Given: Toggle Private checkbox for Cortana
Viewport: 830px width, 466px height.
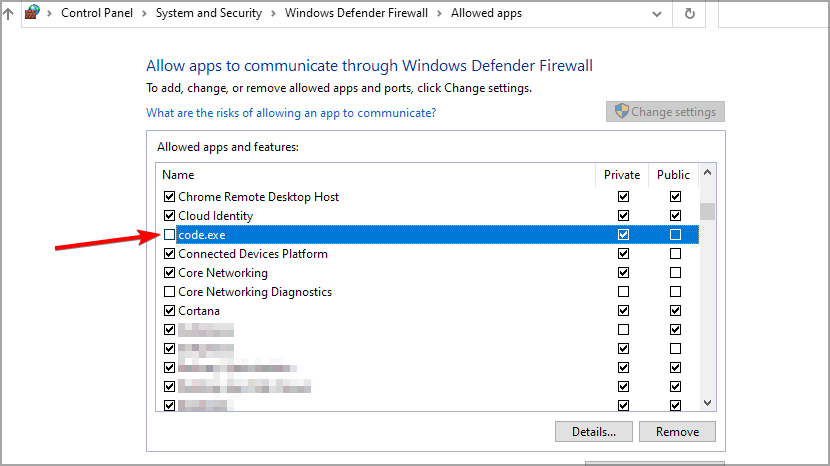Looking at the screenshot, I should pyautogui.click(x=624, y=311).
